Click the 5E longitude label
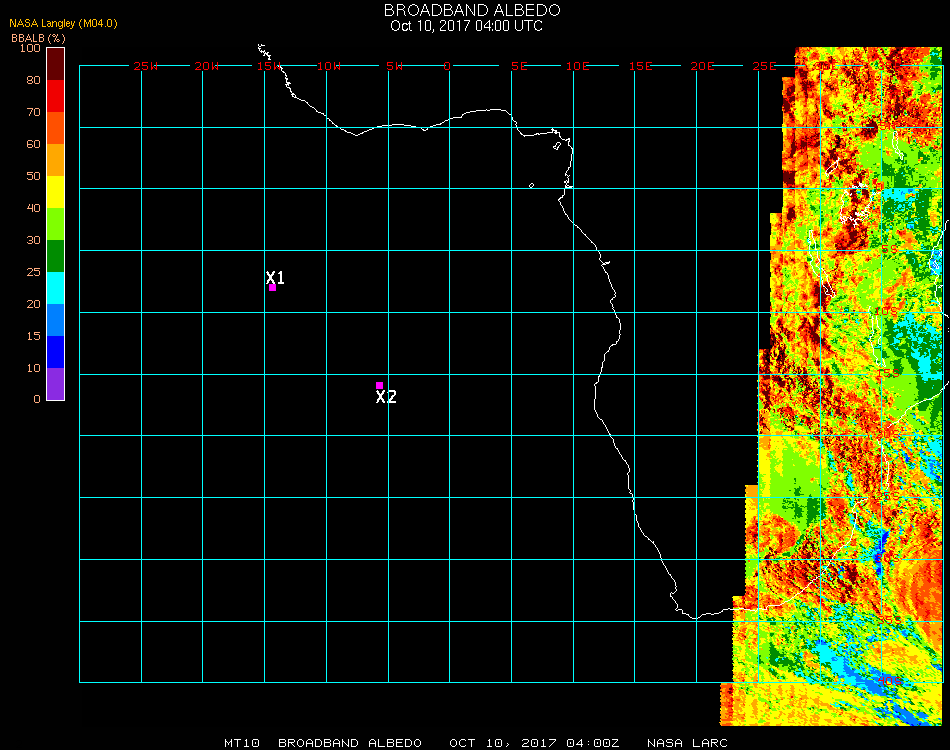The width and height of the screenshot is (950, 750). click(519, 66)
